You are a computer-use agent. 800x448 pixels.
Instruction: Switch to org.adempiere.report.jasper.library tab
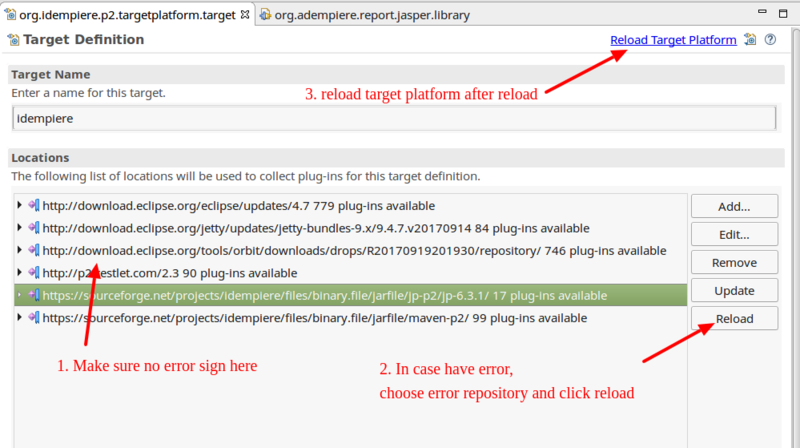(x=370, y=15)
